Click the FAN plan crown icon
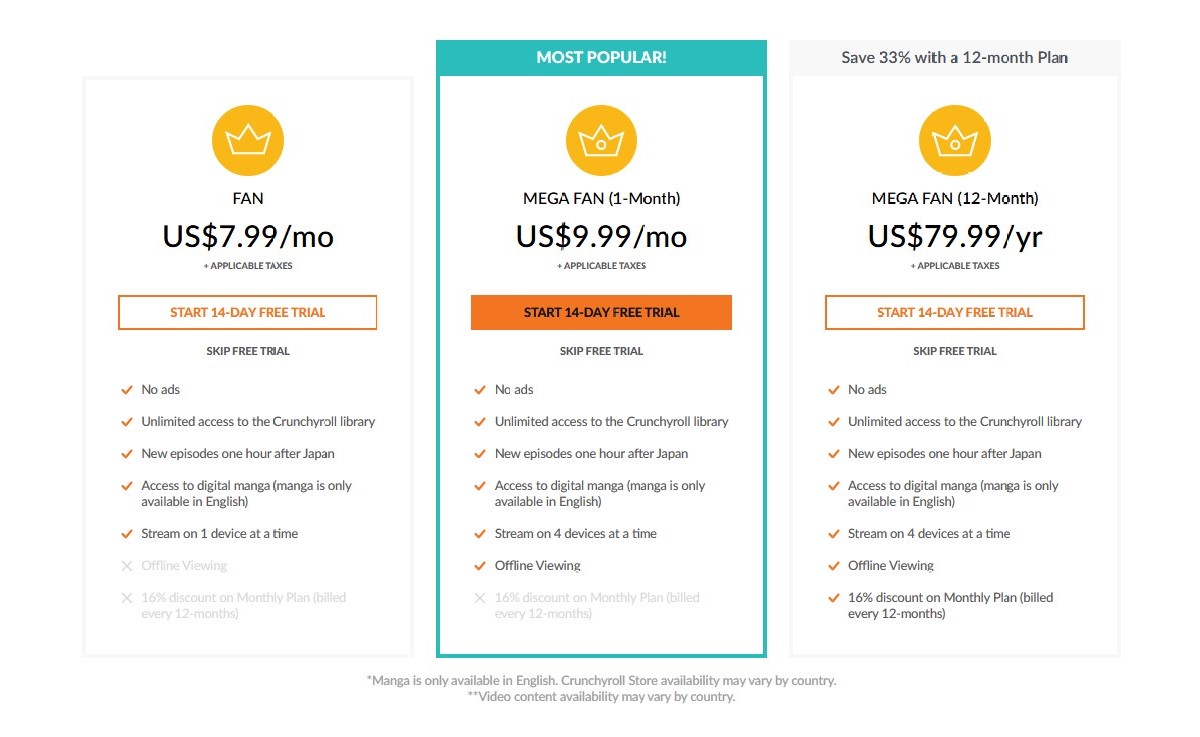Viewport: 1200px width, 737px height. [x=248, y=142]
